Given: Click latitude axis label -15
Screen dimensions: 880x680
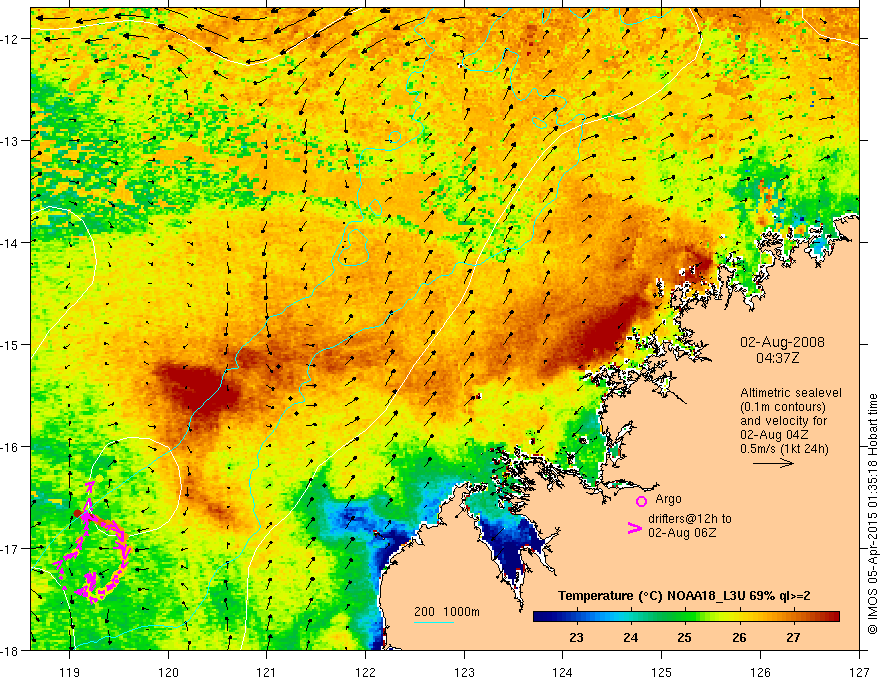Looking at the screenshot, I should [x=11, y=344].
